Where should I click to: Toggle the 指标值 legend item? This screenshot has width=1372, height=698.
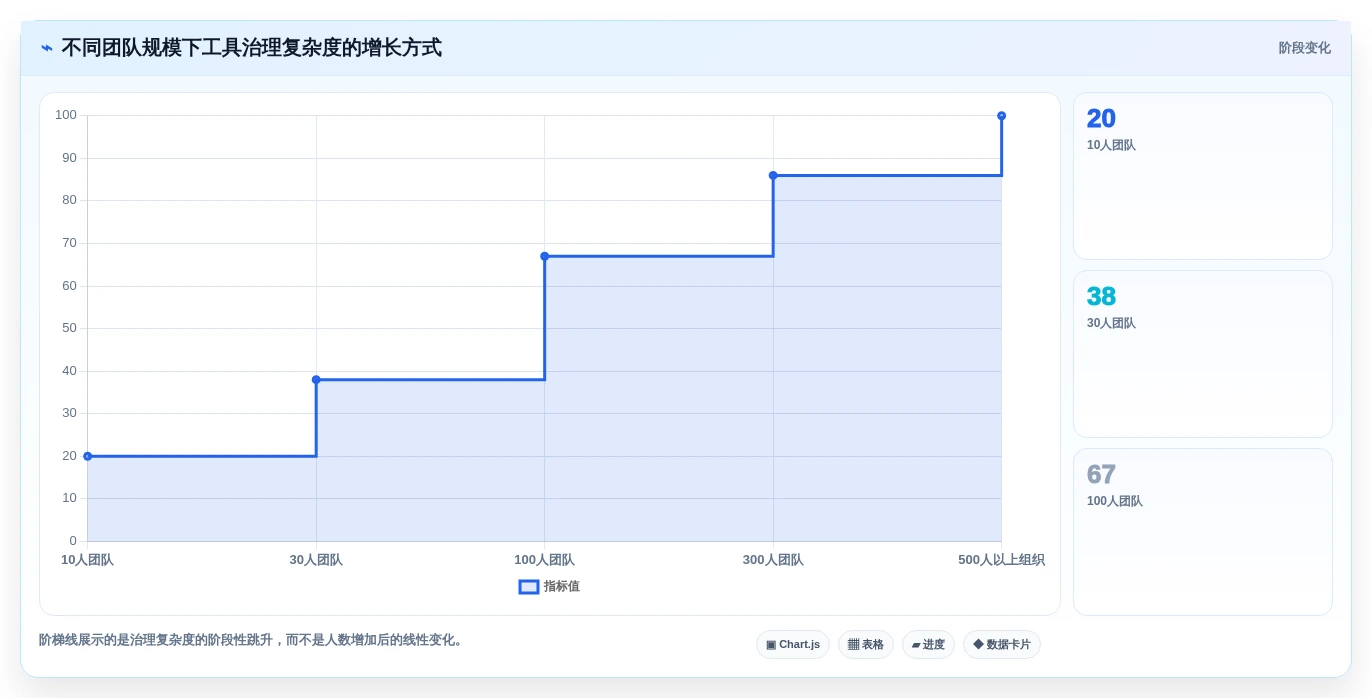(x=549, y=587)
